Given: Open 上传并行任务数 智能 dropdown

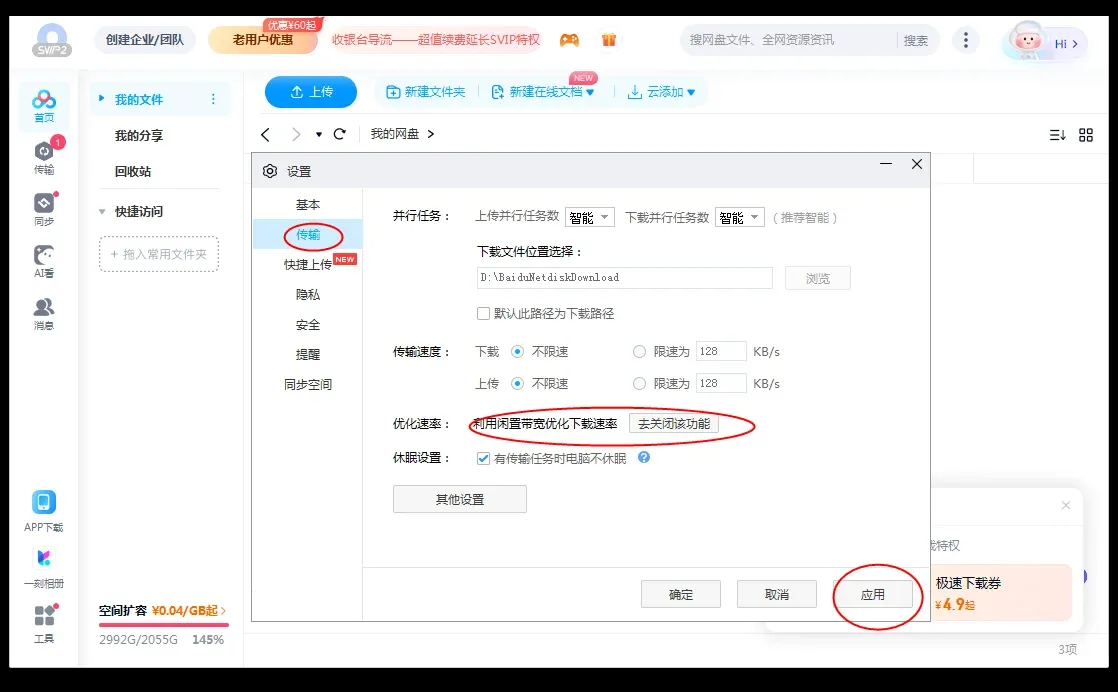Looking at the screenshot, I should (x=590, y=216).
